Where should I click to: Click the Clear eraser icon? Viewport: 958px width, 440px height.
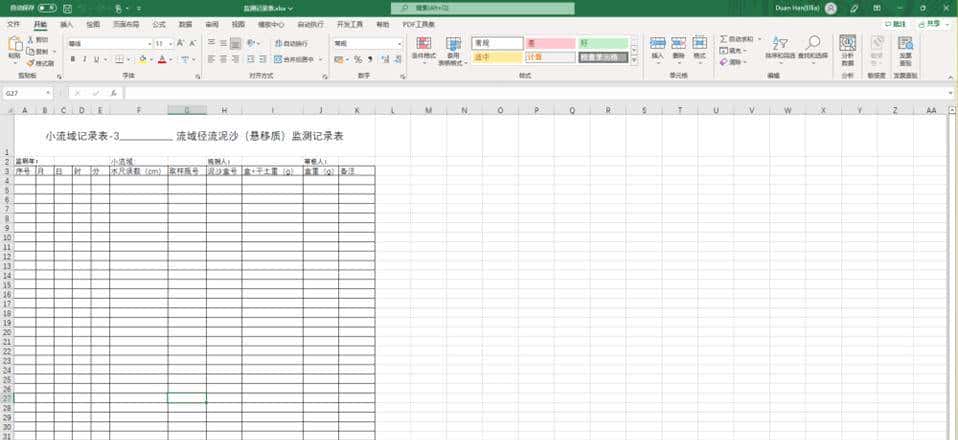[x=724, y=62]
